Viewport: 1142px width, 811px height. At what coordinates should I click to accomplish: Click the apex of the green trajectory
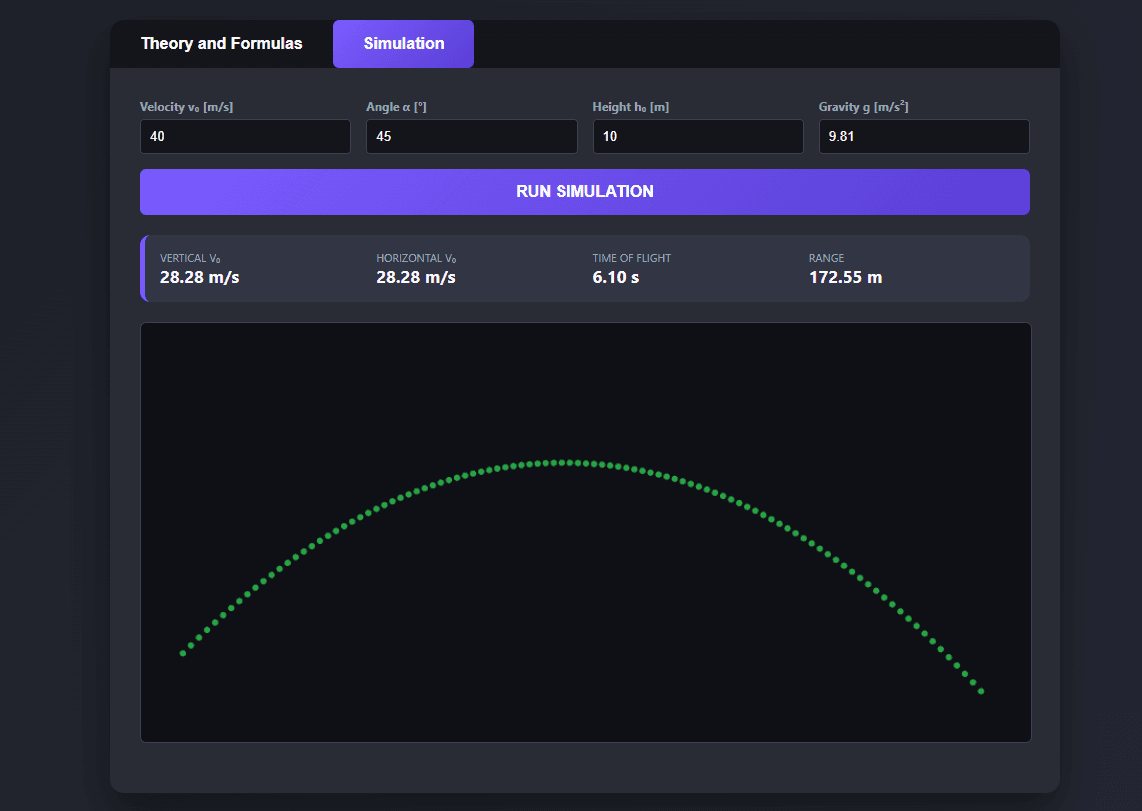[x=564, y=462]
